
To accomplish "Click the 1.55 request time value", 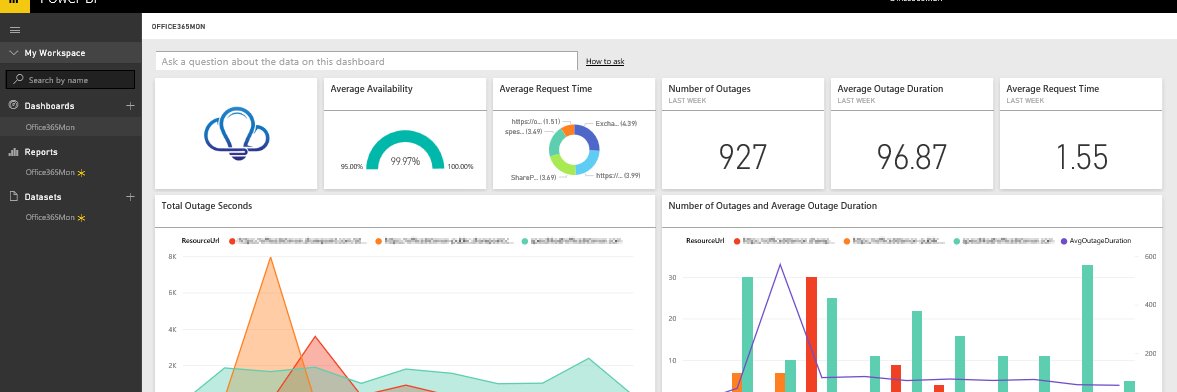I will pyautogui.click(x=1082, y=157).
